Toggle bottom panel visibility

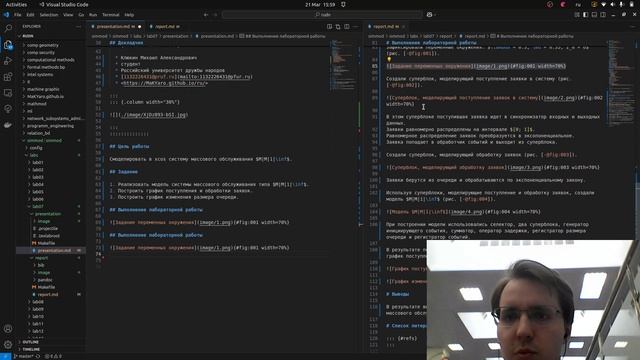pyautogui.click(x=594, y=15)
